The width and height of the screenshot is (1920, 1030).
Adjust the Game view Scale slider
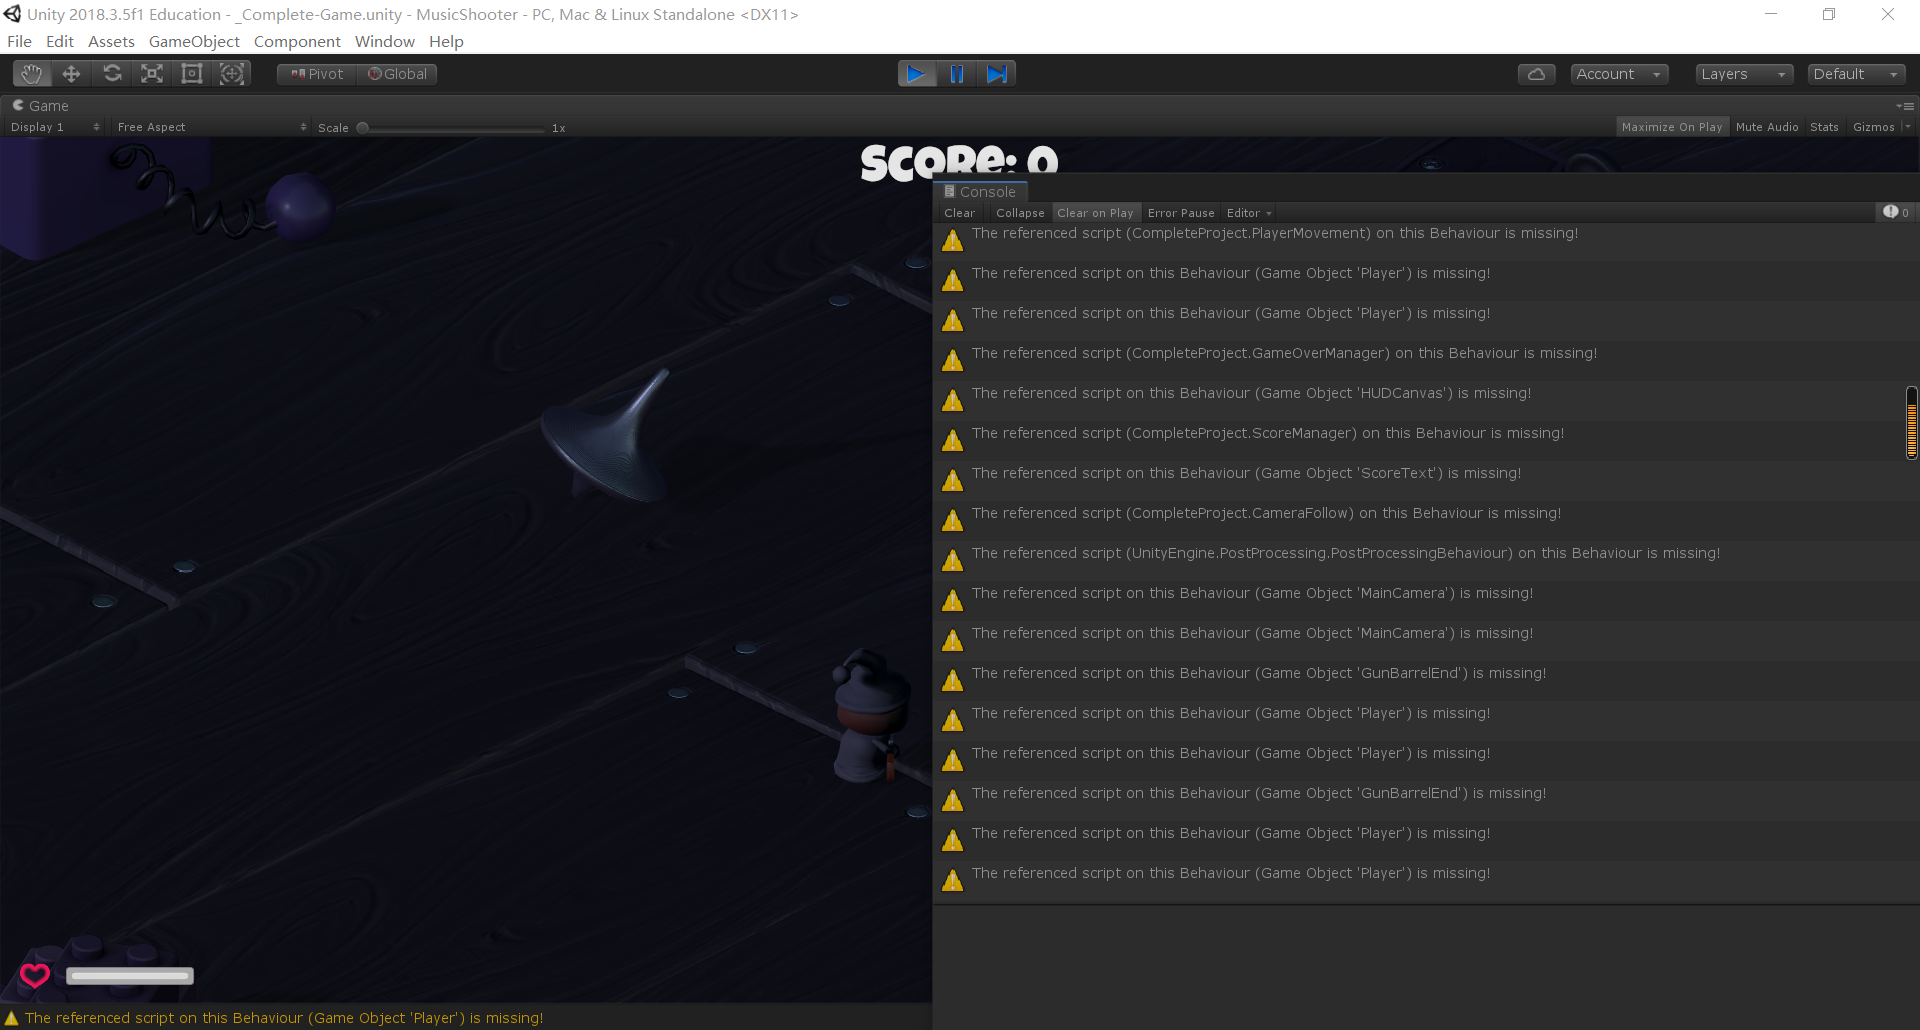pos(455,128)
